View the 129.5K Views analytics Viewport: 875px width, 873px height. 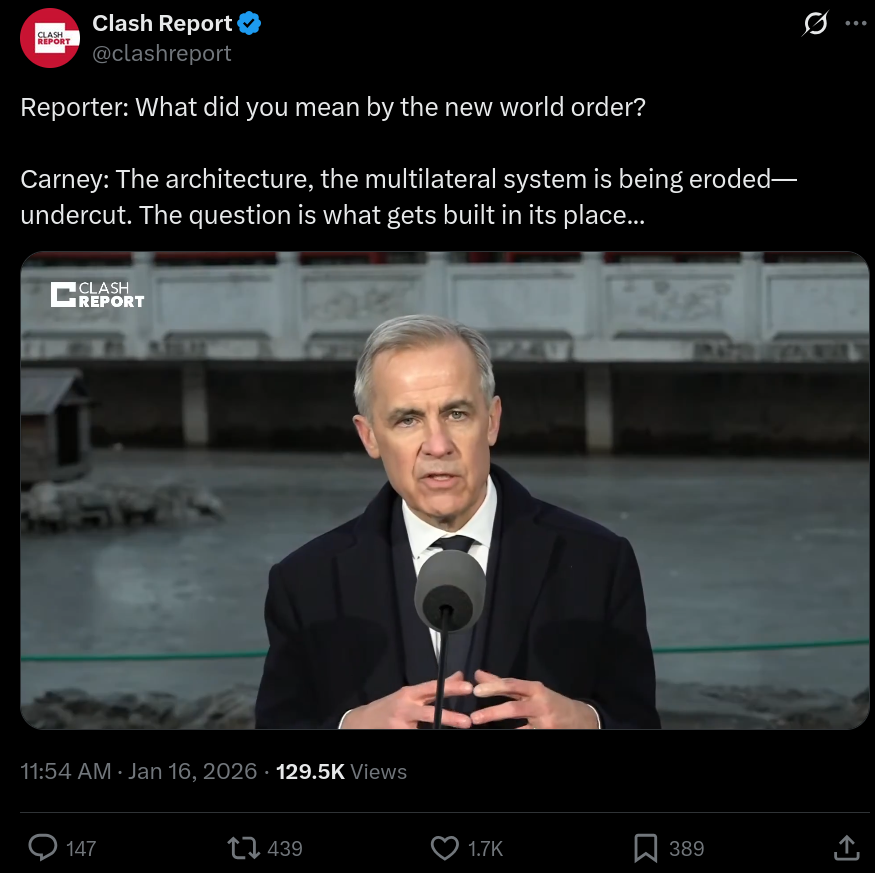click(341, 771)
